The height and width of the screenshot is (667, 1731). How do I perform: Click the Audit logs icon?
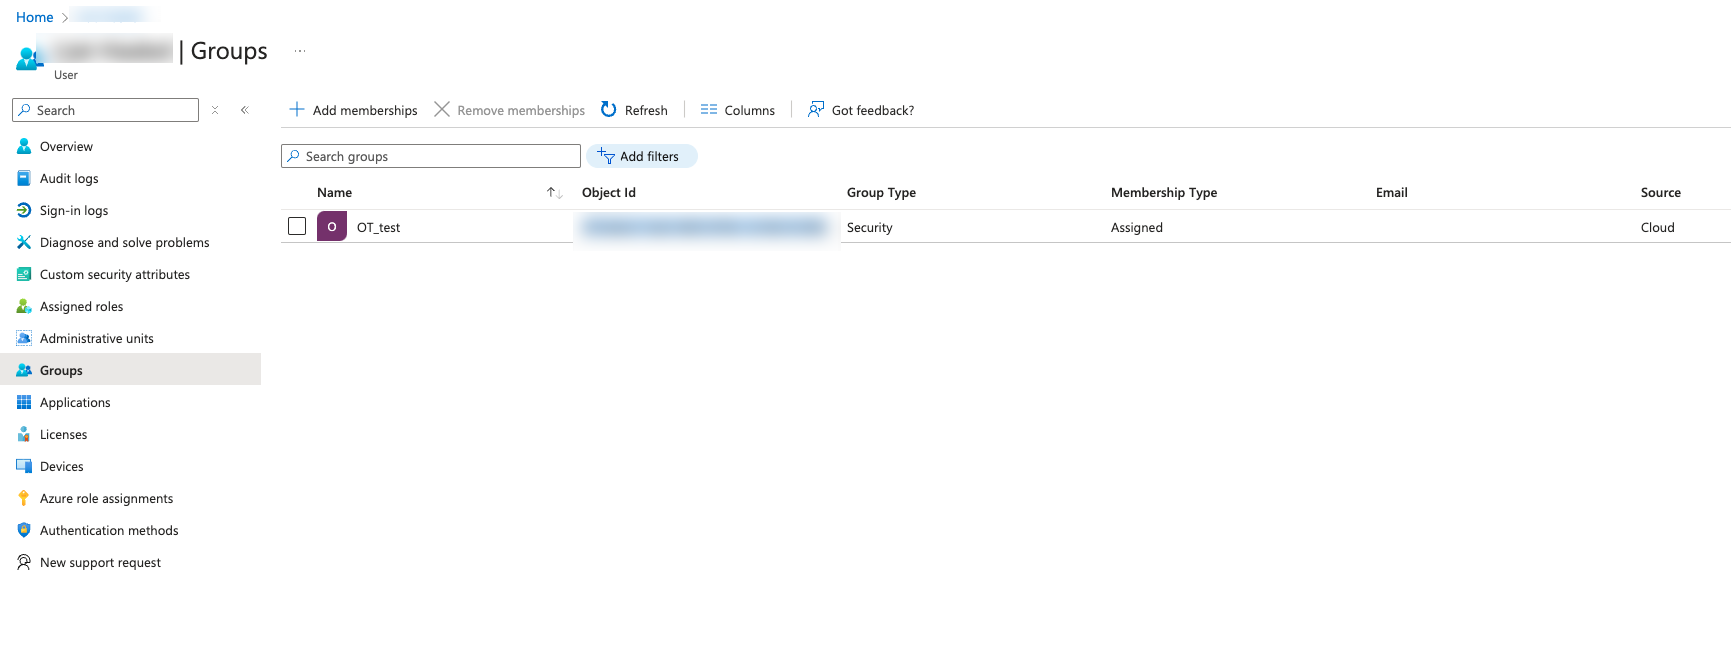point(24,178)
